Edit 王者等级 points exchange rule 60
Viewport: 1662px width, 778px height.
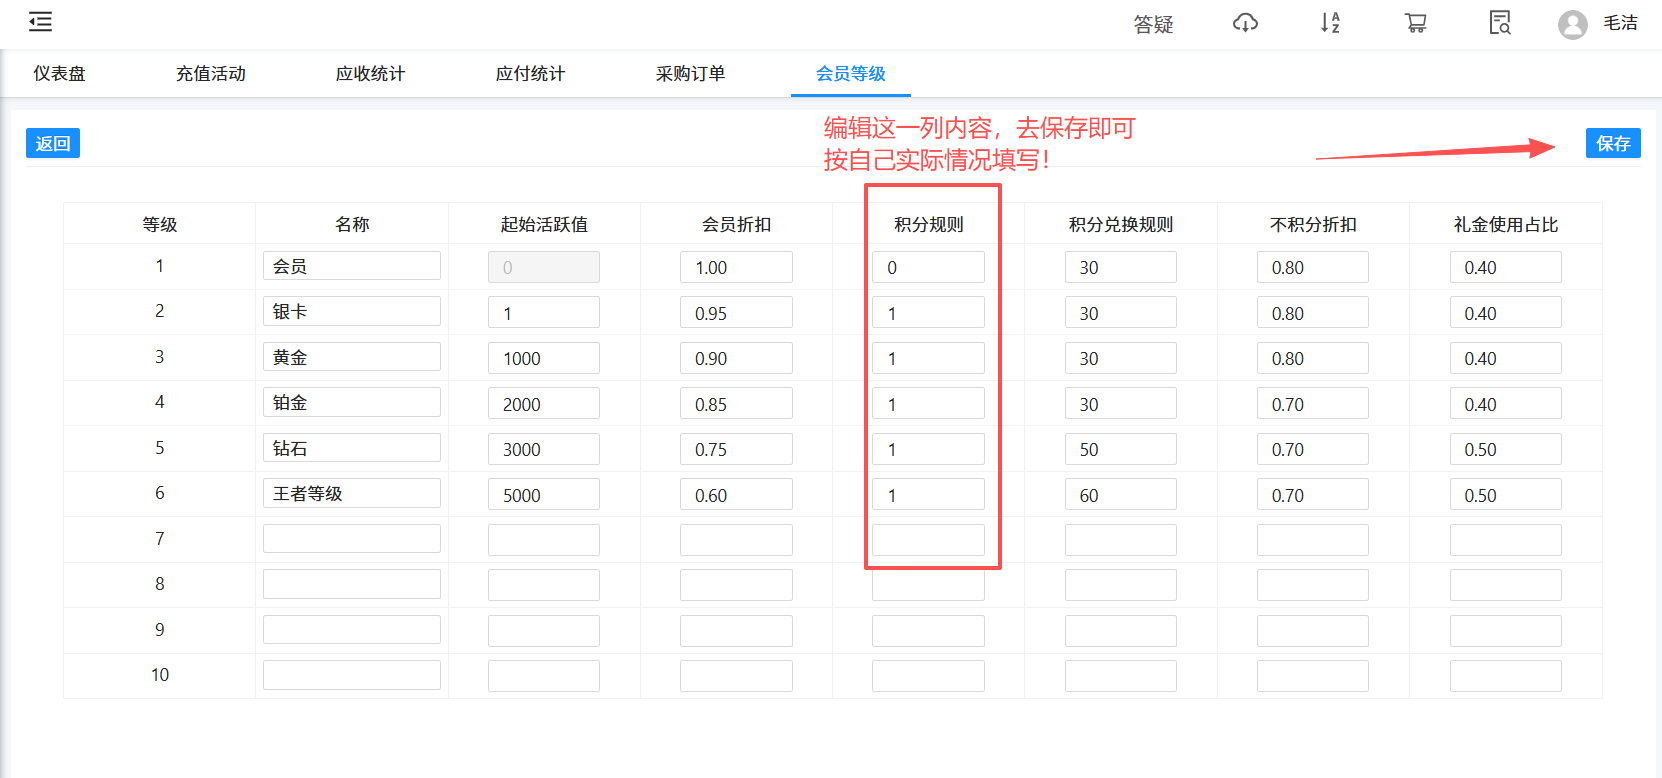(x=1121, y=494)
